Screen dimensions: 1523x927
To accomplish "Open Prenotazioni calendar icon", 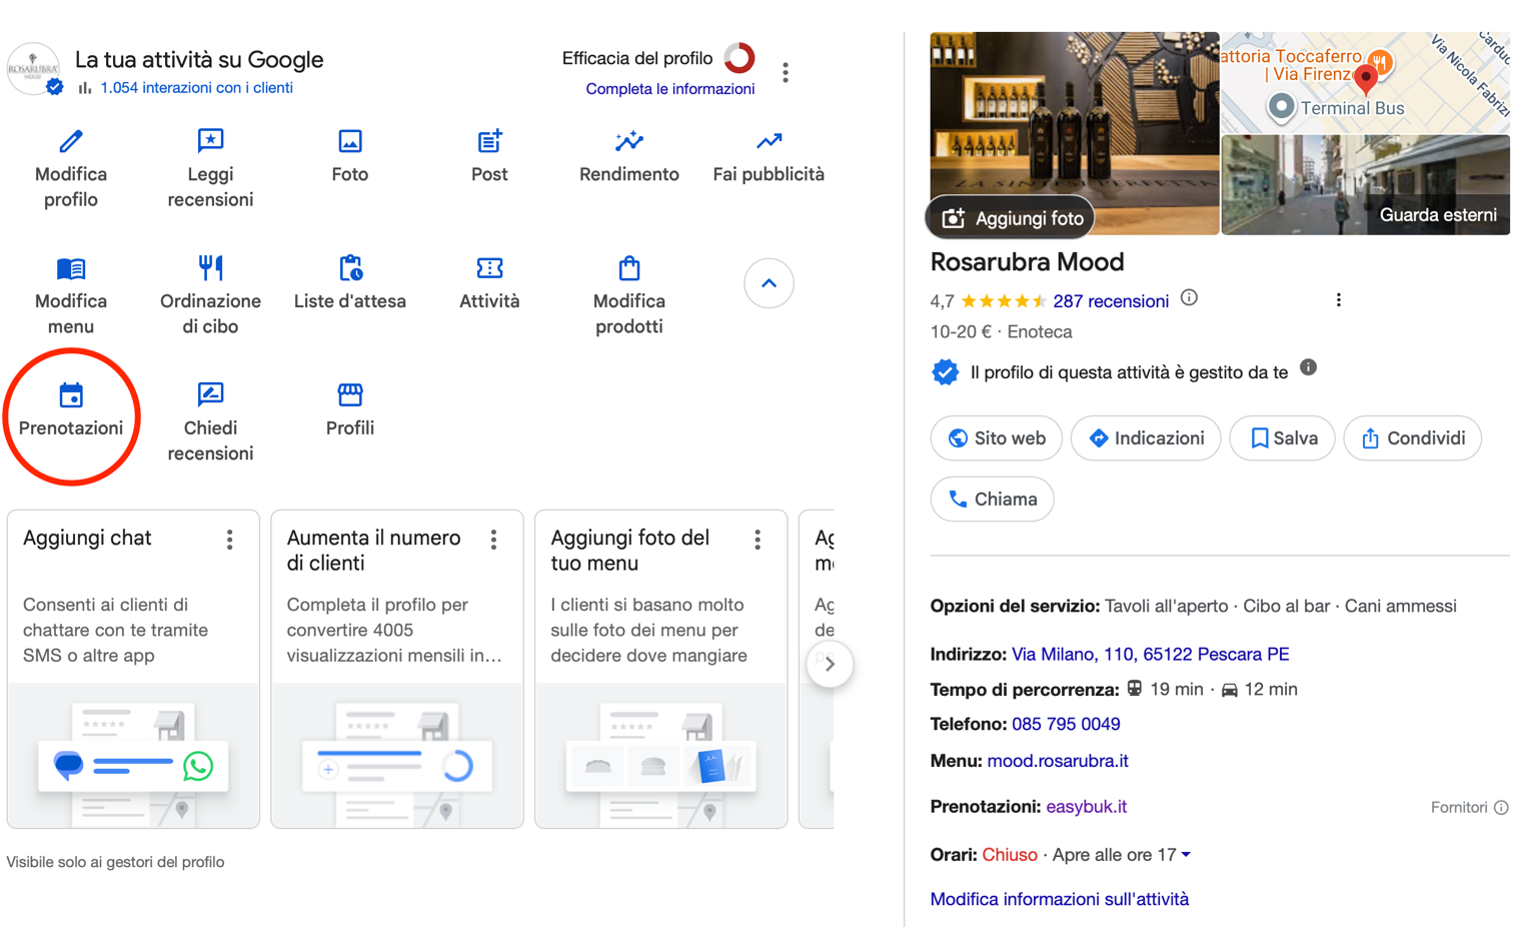I will tap(71, 395).
